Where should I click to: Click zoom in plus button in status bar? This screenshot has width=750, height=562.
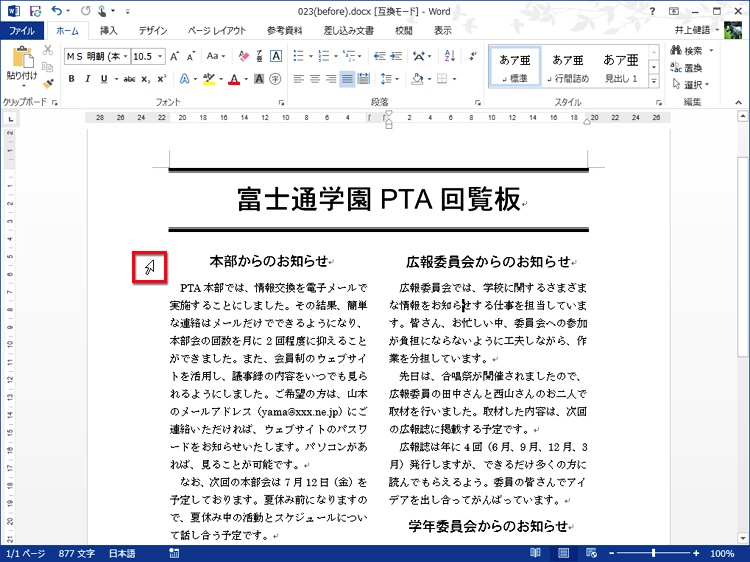696,553
